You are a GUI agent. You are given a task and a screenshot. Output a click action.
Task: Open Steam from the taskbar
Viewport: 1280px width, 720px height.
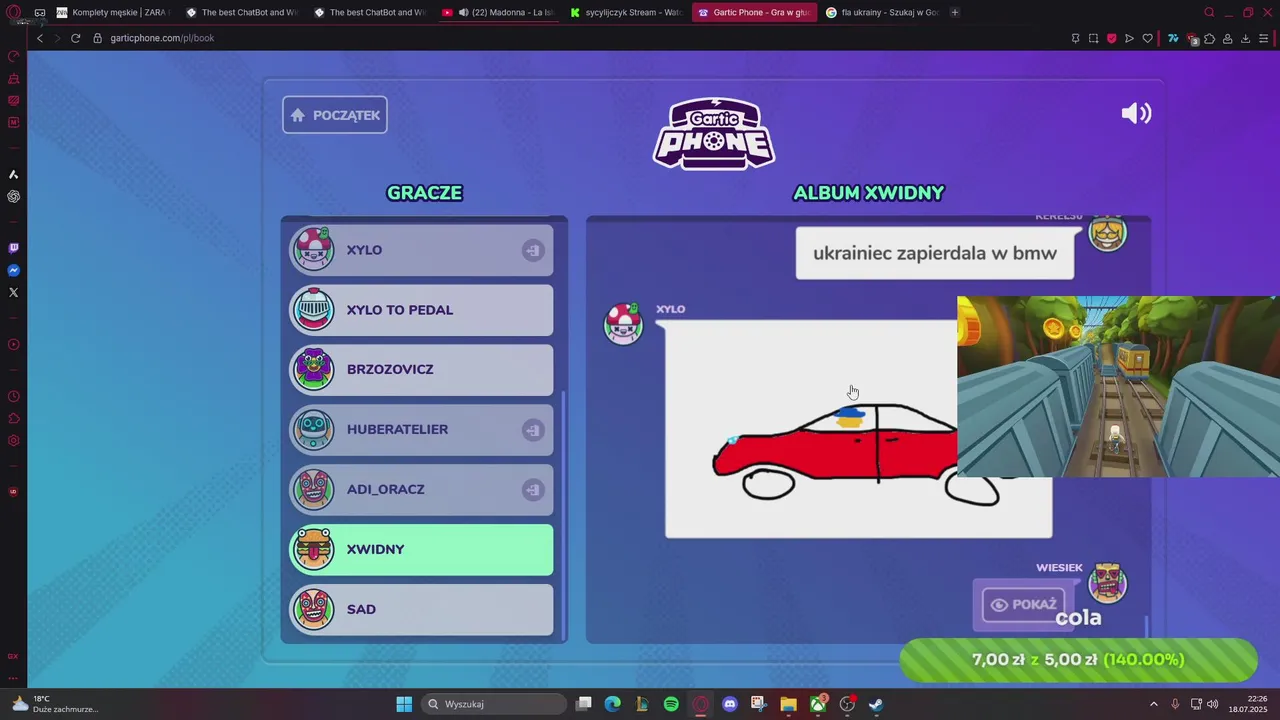(876, 704)
